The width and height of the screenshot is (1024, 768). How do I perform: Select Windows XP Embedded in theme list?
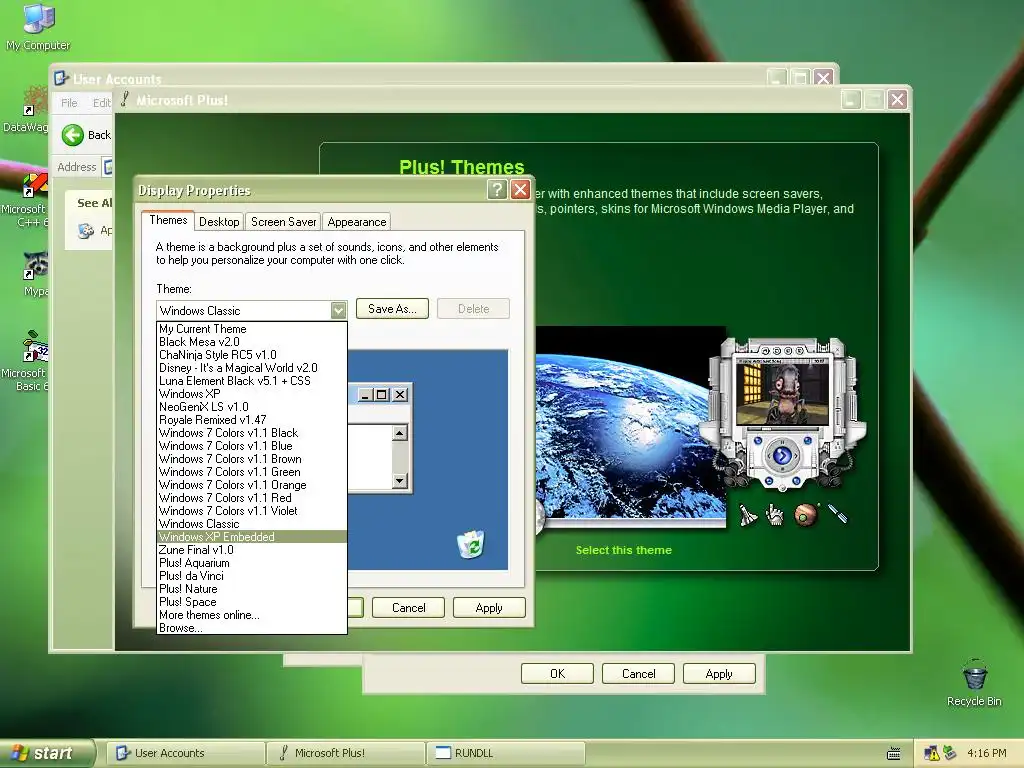click(x=252, y=537)
